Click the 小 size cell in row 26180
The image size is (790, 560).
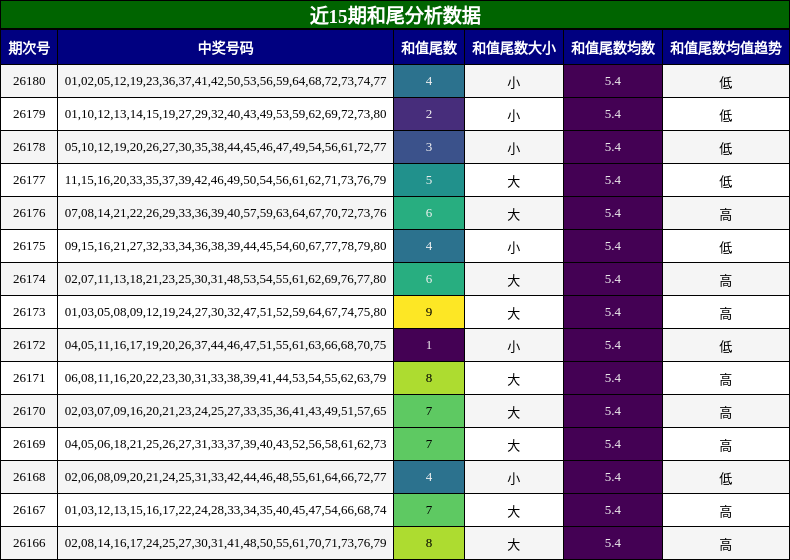514,81
